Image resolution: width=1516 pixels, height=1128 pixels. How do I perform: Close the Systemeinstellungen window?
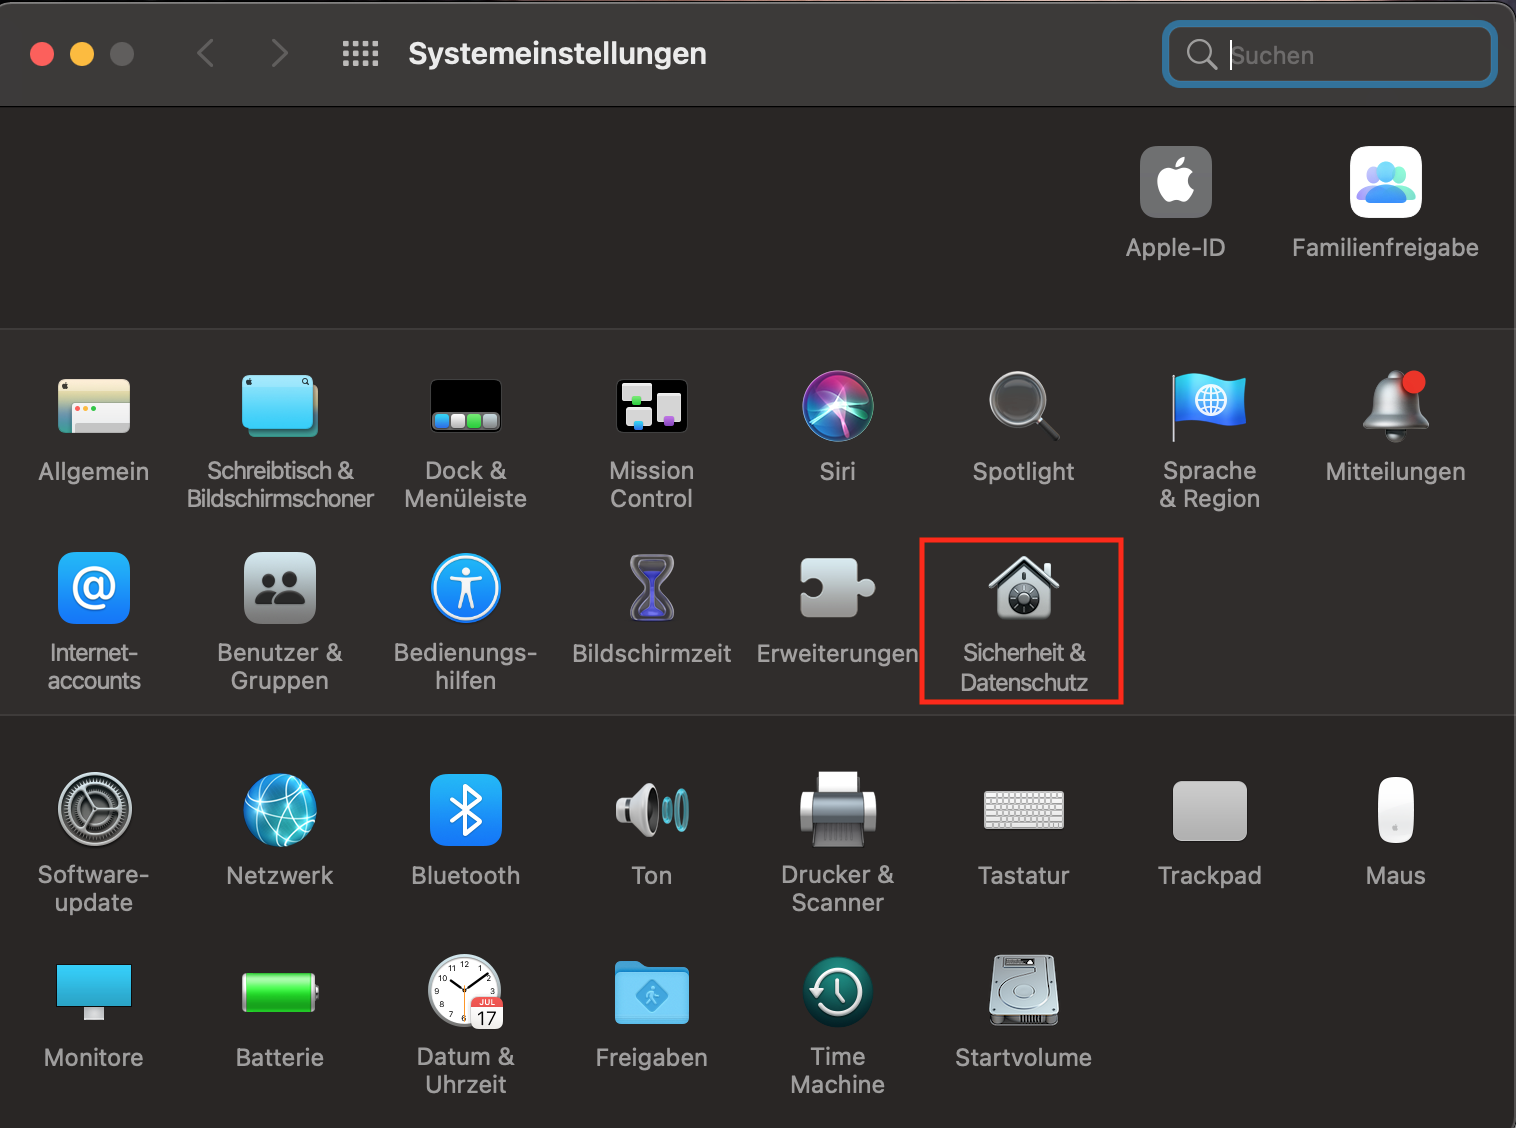point(42,54)
